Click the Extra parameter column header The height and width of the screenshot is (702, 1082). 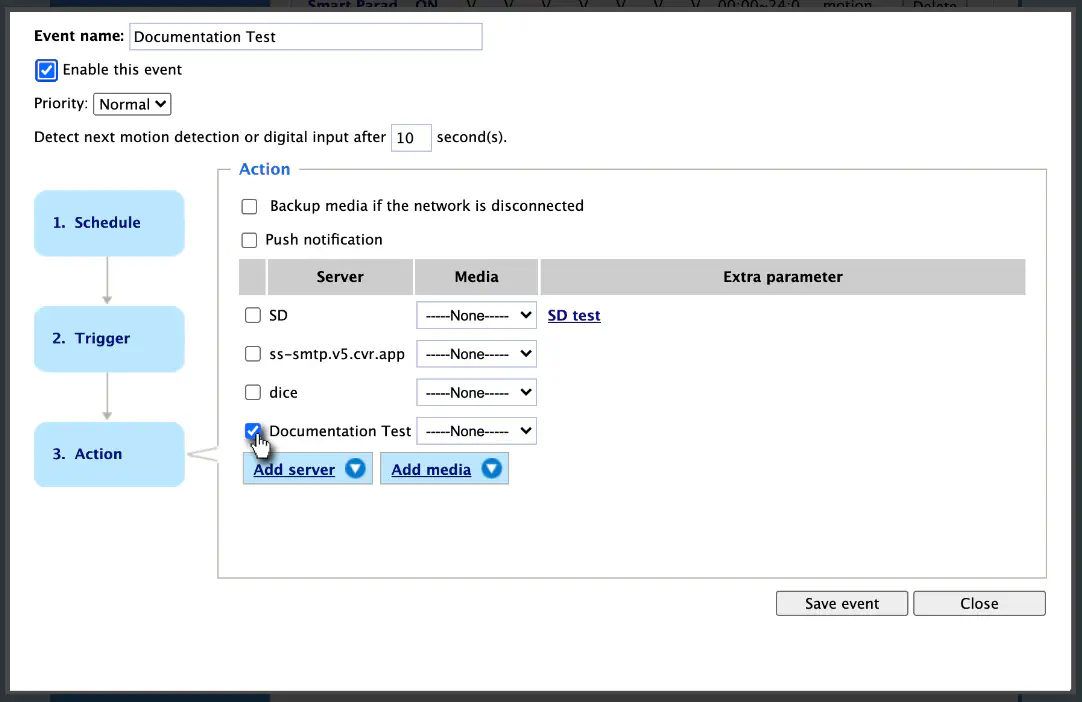coord(783,277)
